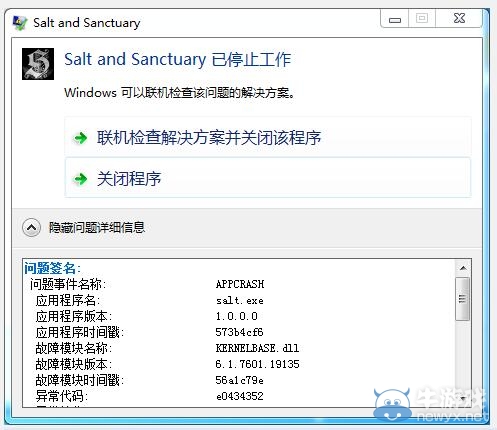Image resolution: width=497 pixels, height=430 pixels.
Task: Select application timestamp 573b4cf6
Action: coord(239,332)
